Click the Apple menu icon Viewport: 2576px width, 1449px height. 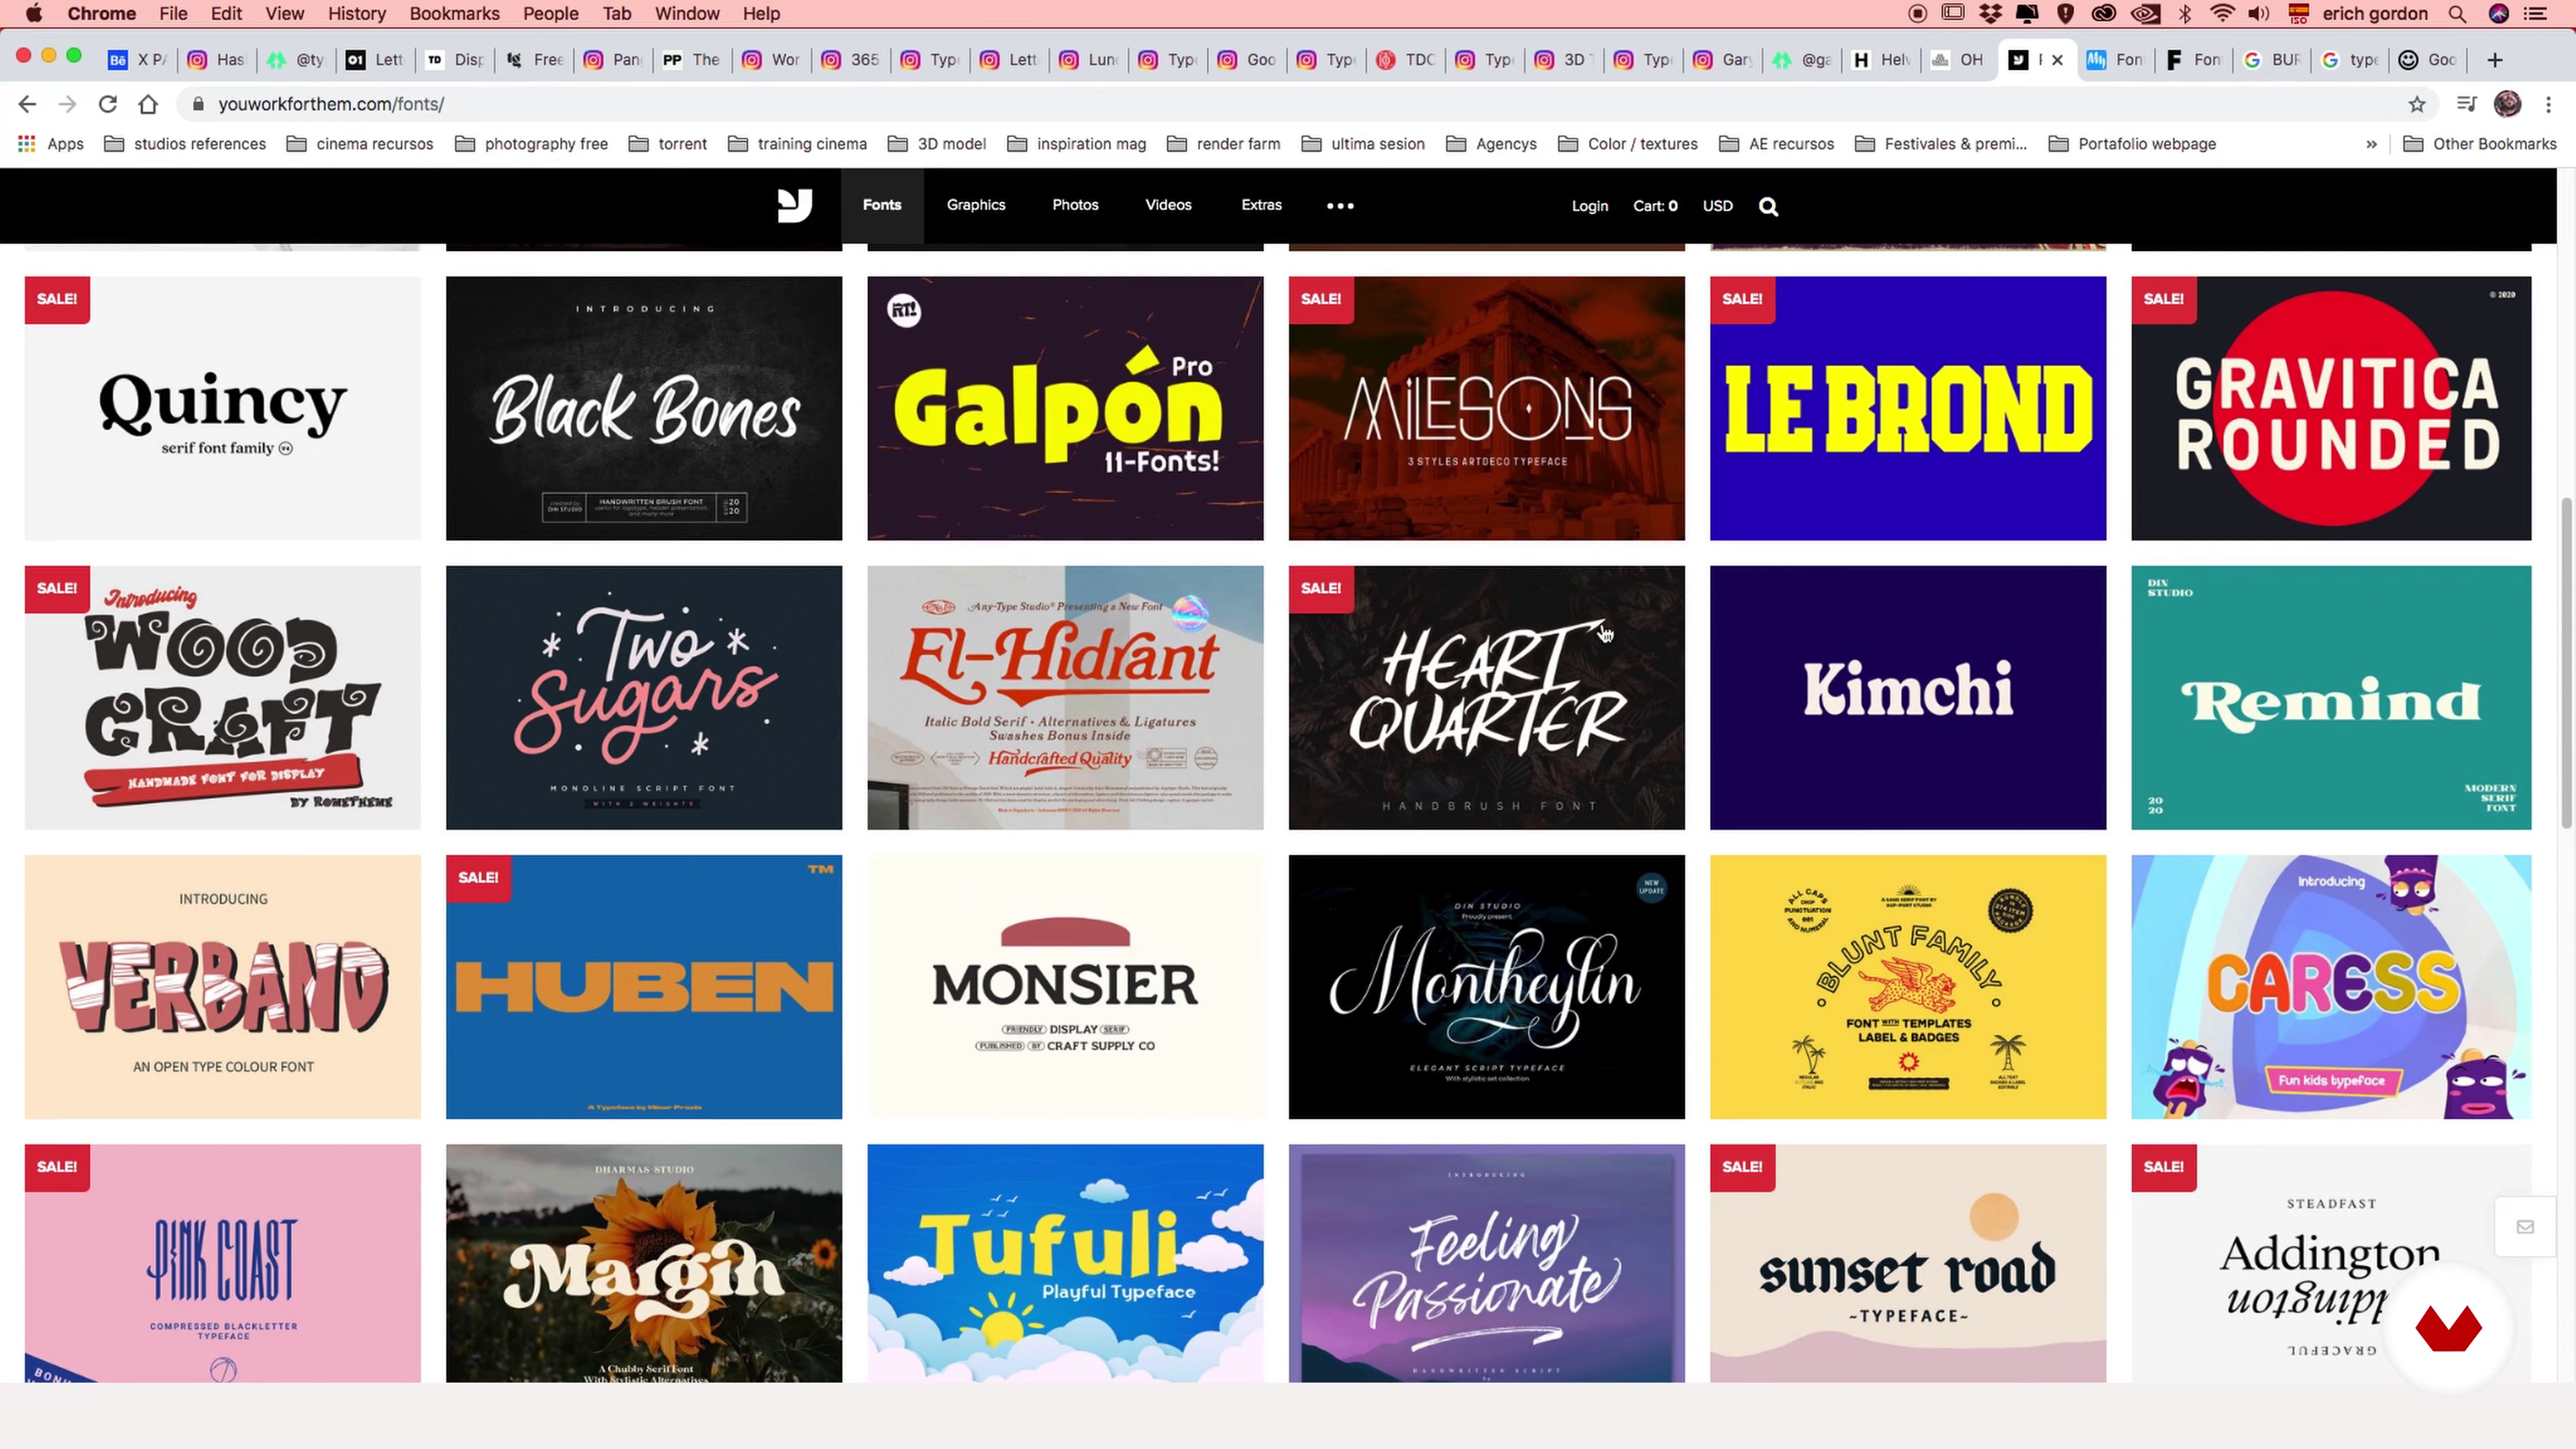point(33,13)
